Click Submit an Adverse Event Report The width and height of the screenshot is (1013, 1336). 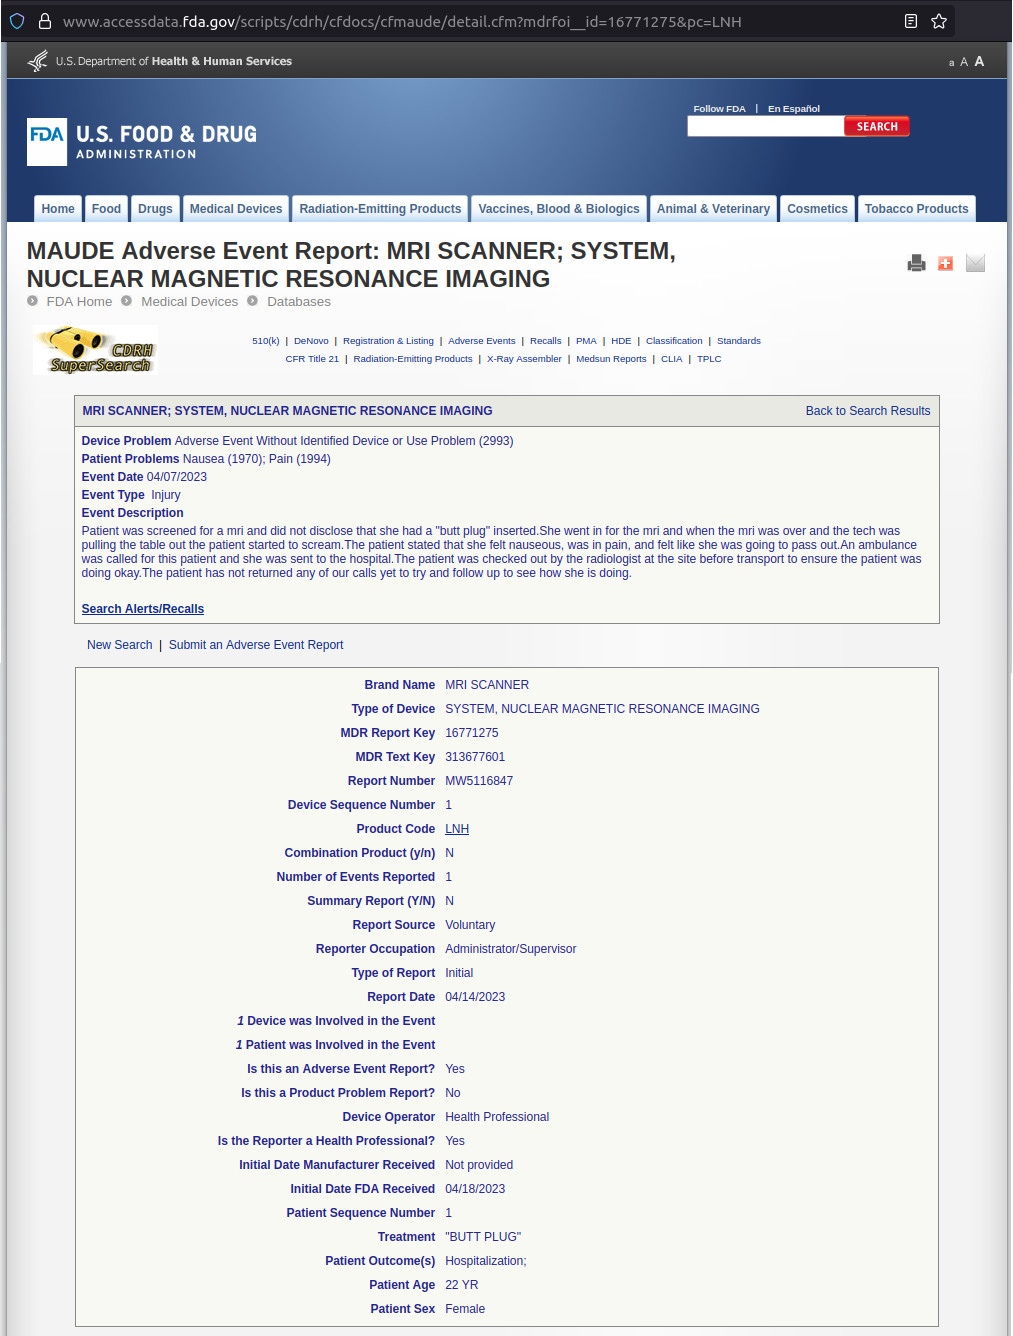coord(256,645)
